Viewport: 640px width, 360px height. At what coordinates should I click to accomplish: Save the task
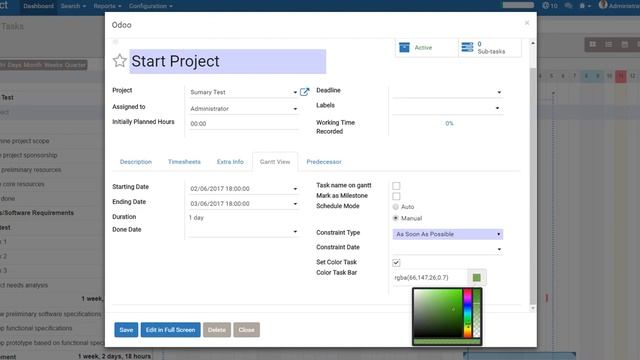[126, 330]
